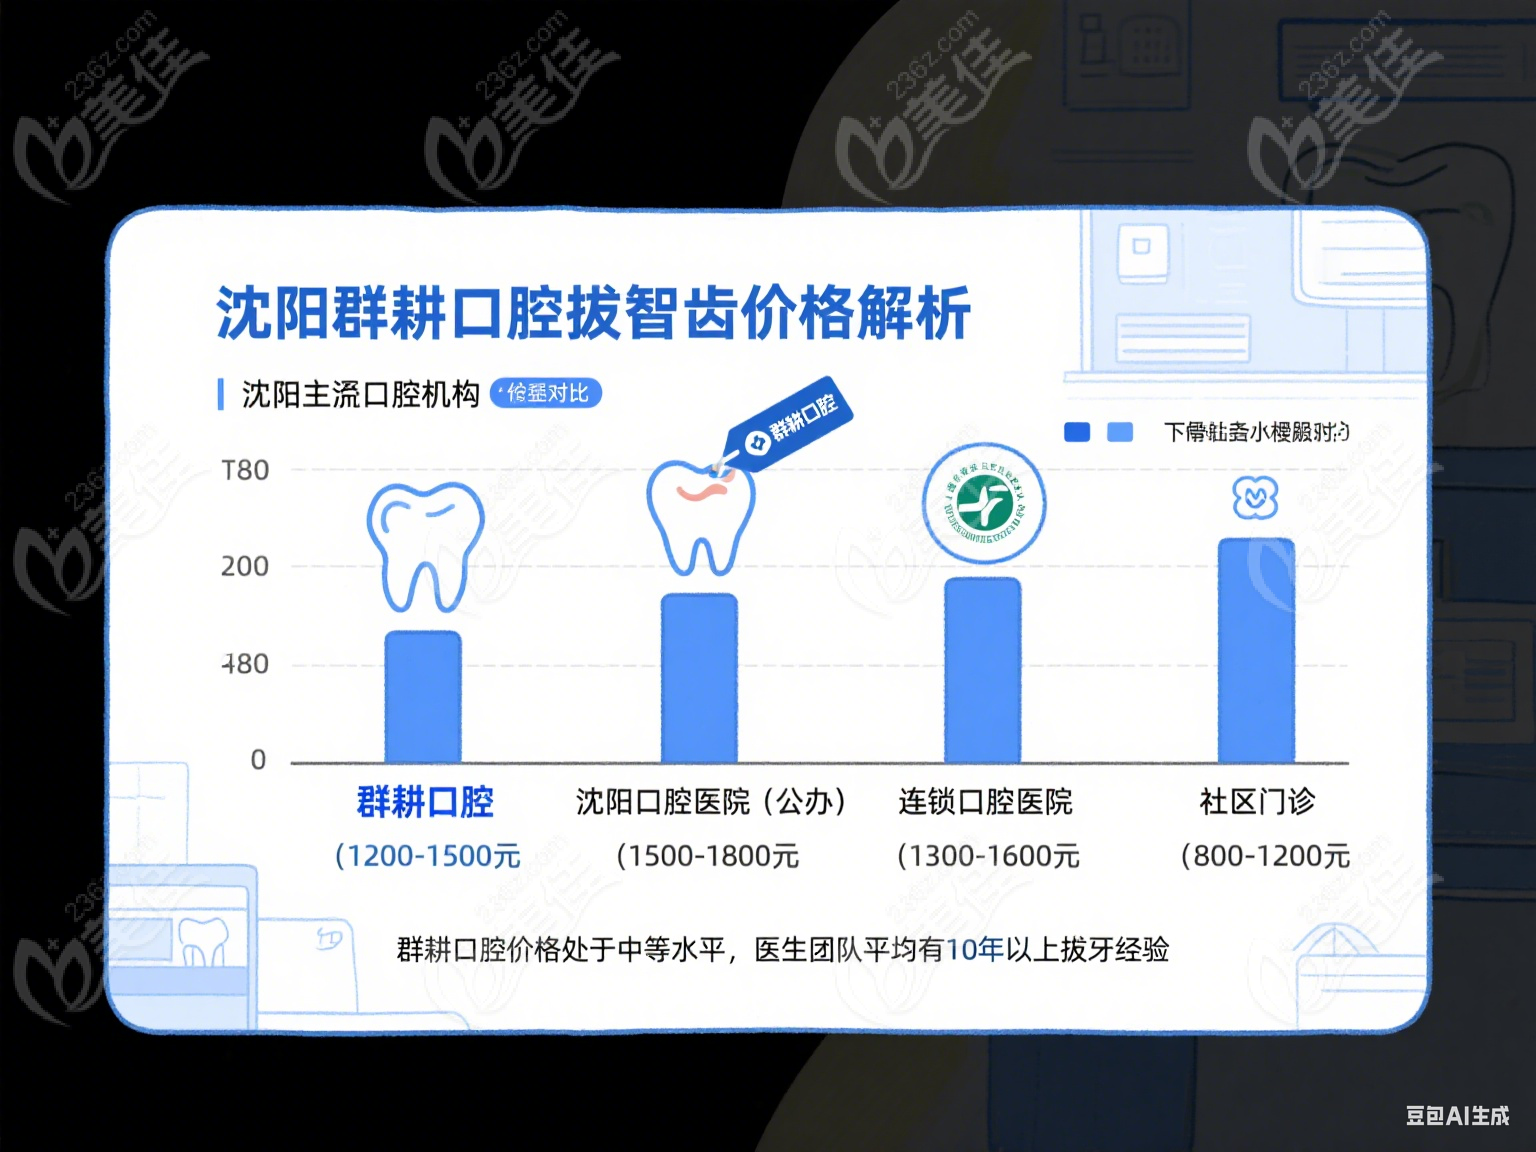The width and height of the screenshot is (1536, 1152).
Task: Click the 沈阳口腔医院 chart bar
Action: (x=699, y=677)
